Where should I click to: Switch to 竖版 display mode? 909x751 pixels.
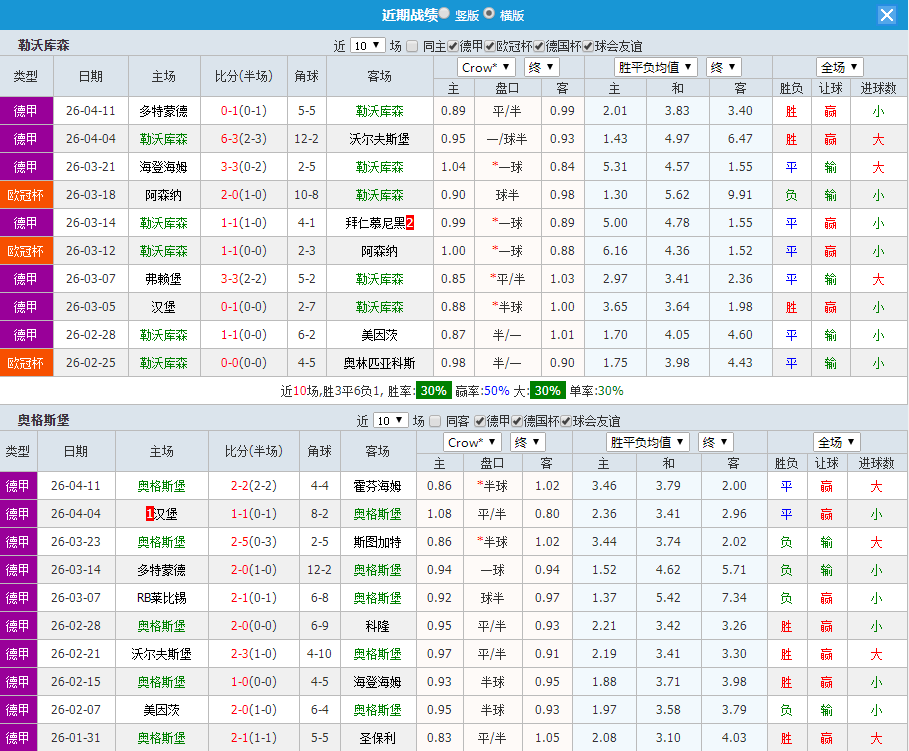pos(444,15)
